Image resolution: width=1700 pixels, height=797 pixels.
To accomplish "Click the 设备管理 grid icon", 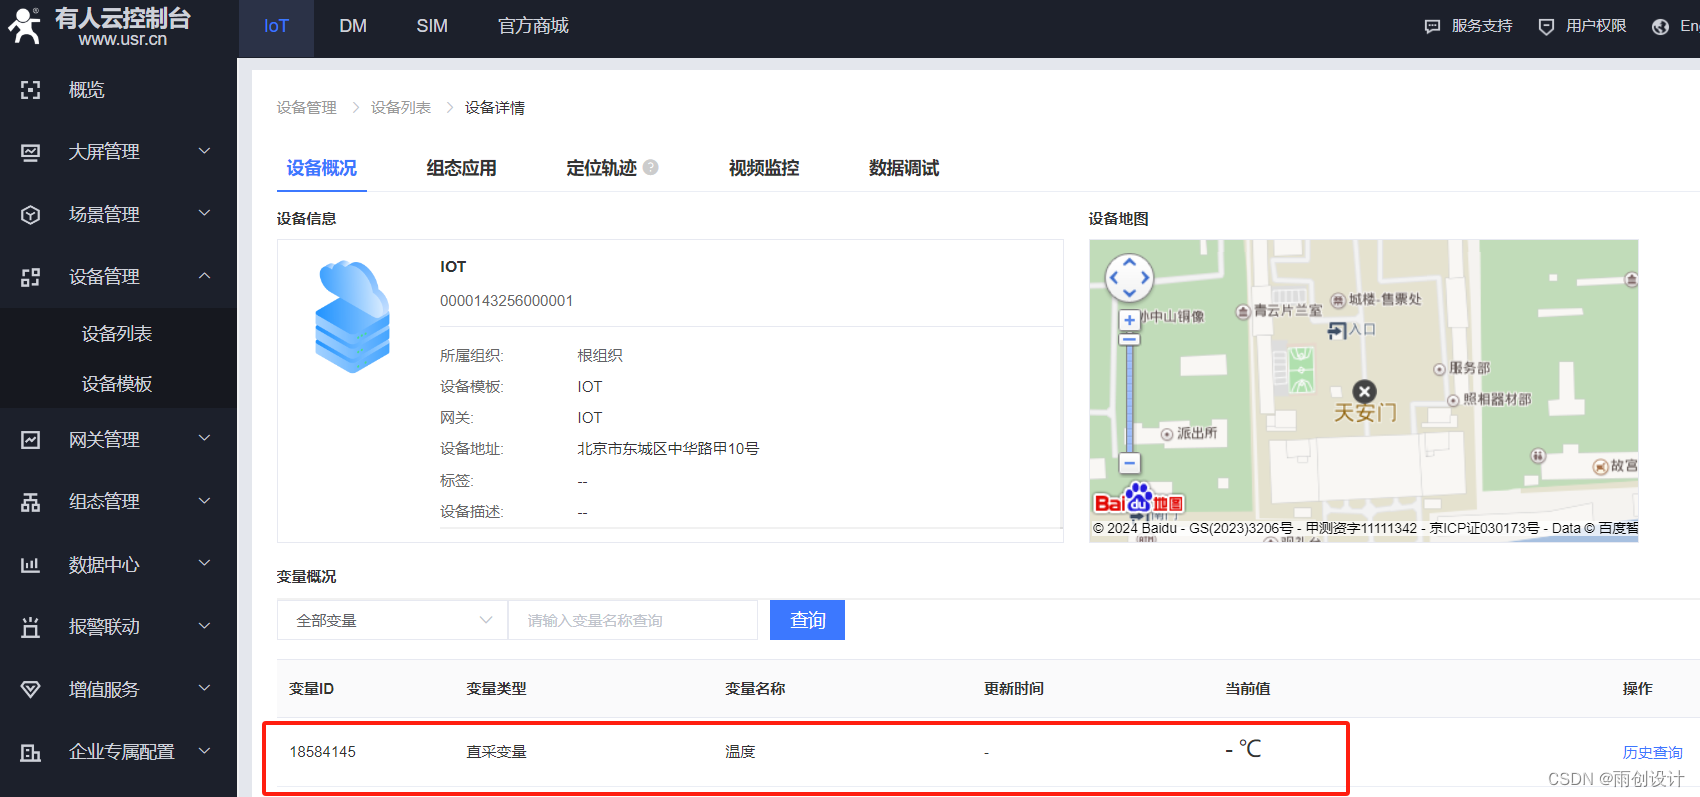I will point(31,277).
